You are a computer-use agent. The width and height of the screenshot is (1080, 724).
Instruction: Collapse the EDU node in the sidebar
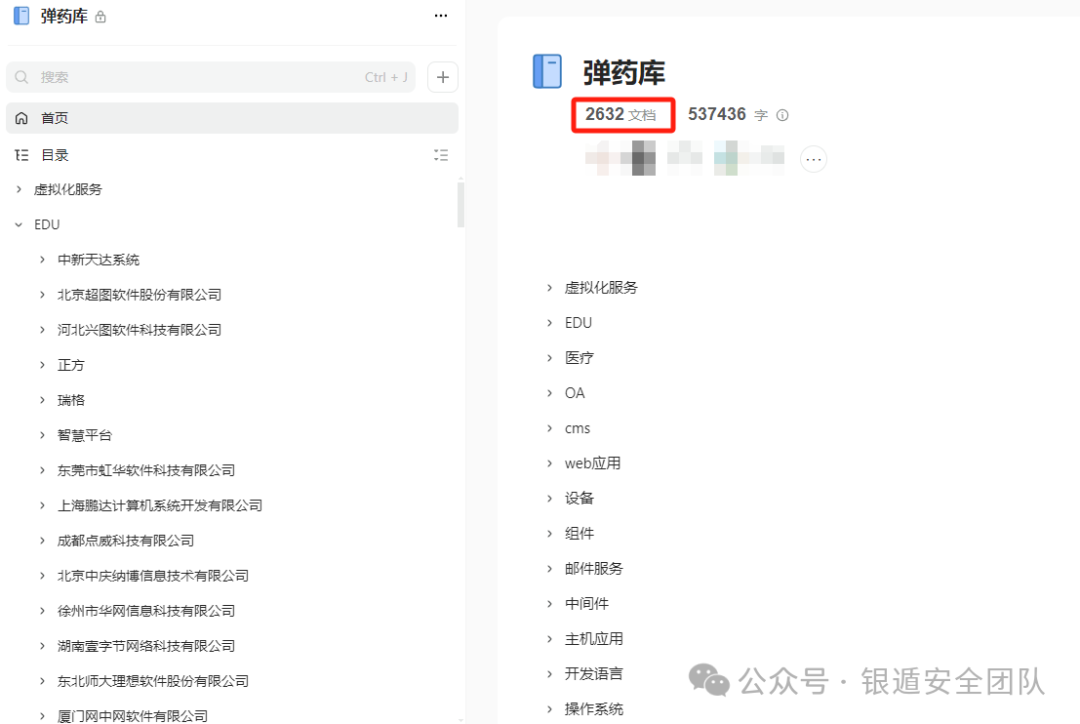[x=19, y=225]
